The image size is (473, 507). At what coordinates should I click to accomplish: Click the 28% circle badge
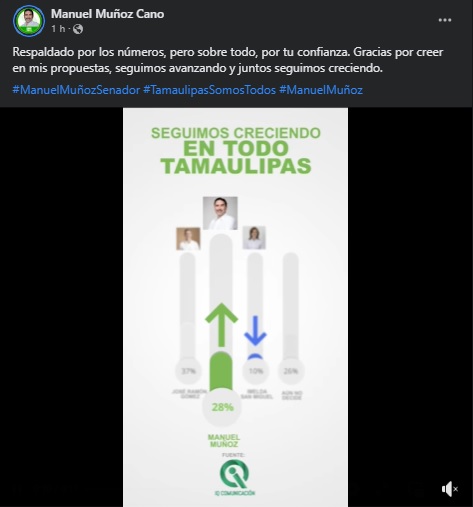coord(222,407)
